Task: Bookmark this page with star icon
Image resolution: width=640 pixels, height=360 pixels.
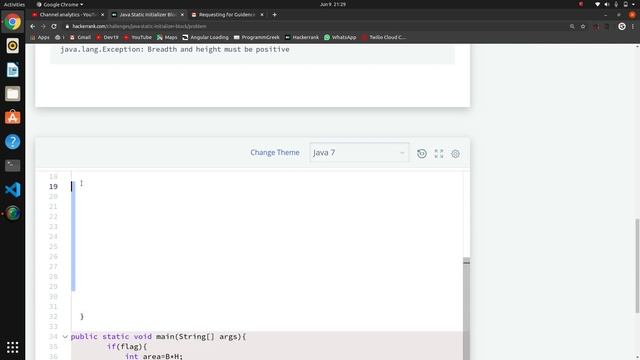Action: (x=583, y=26)
